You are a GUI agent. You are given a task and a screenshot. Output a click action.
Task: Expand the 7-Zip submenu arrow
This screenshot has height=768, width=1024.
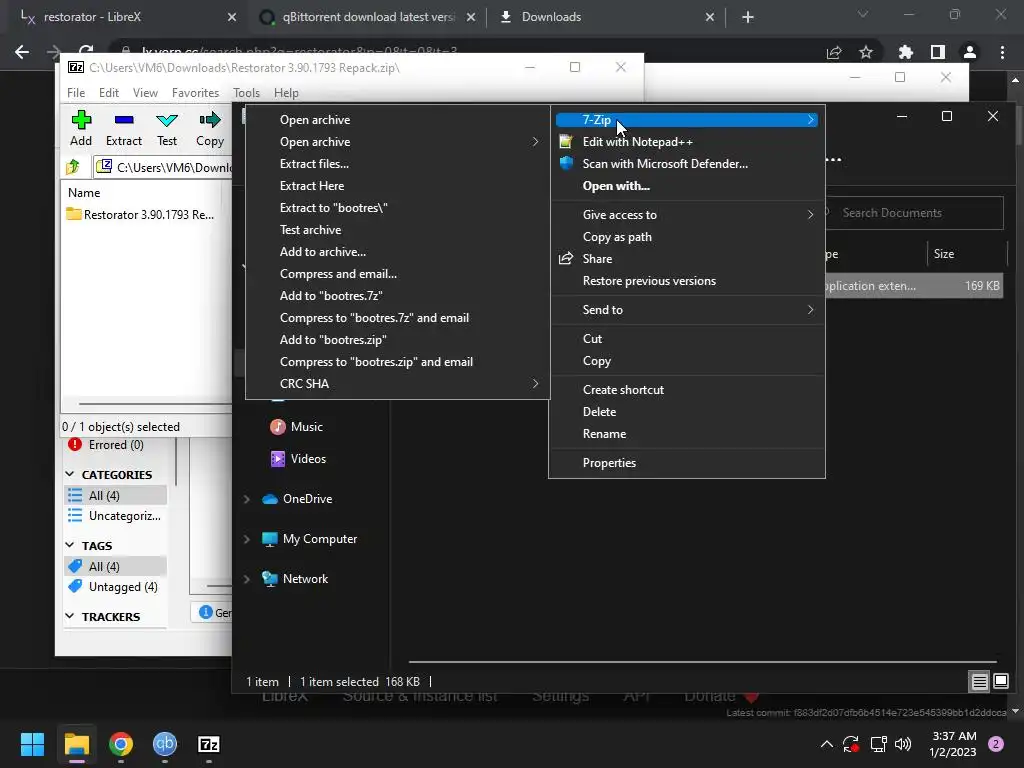coord(810,120)
